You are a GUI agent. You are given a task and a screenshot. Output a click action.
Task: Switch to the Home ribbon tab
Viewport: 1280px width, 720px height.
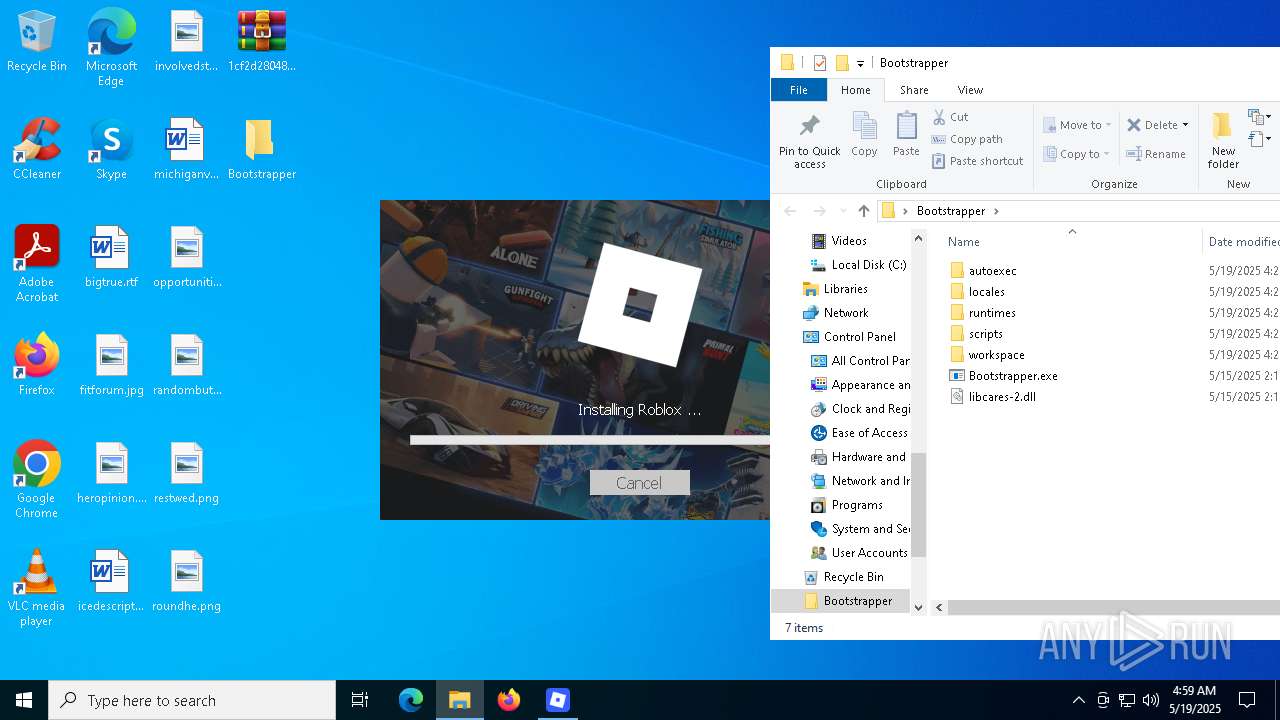click(x=855, y=90)
